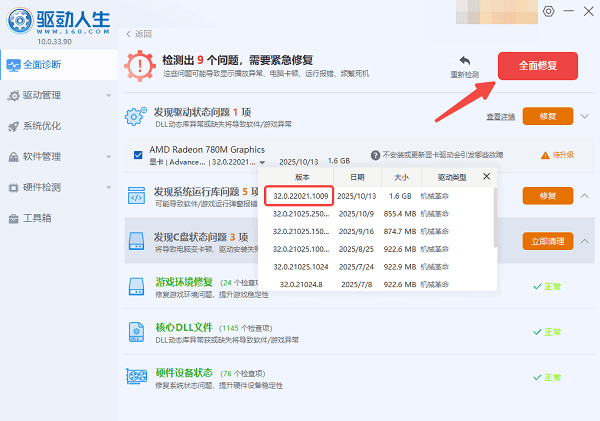Open the 查看详情 link
Viewport: 600px width, 421px height.
500,117
